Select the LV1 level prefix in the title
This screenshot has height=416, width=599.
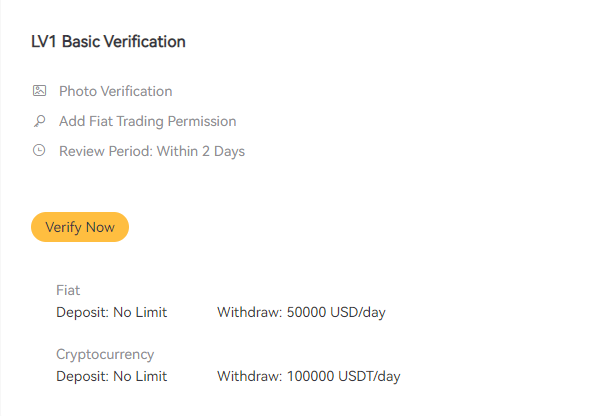click(x=44, y=42)
